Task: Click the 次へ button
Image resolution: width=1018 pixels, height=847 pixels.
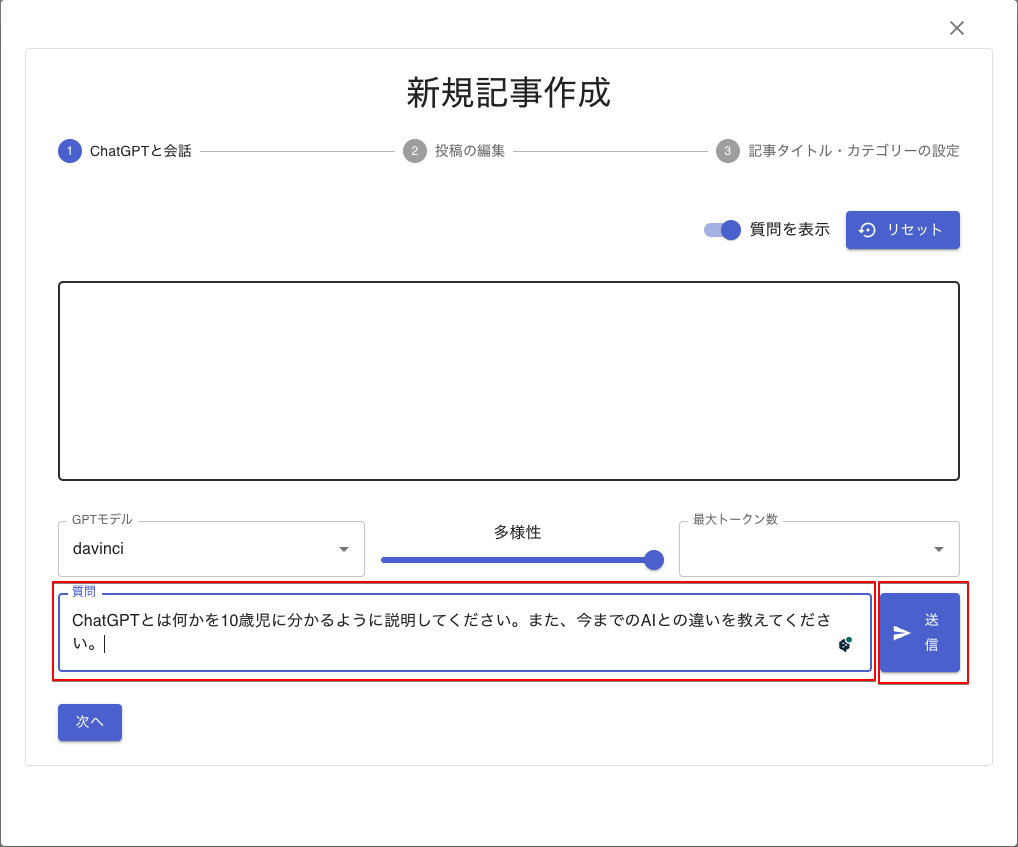Action: click(x=90, y=722)
